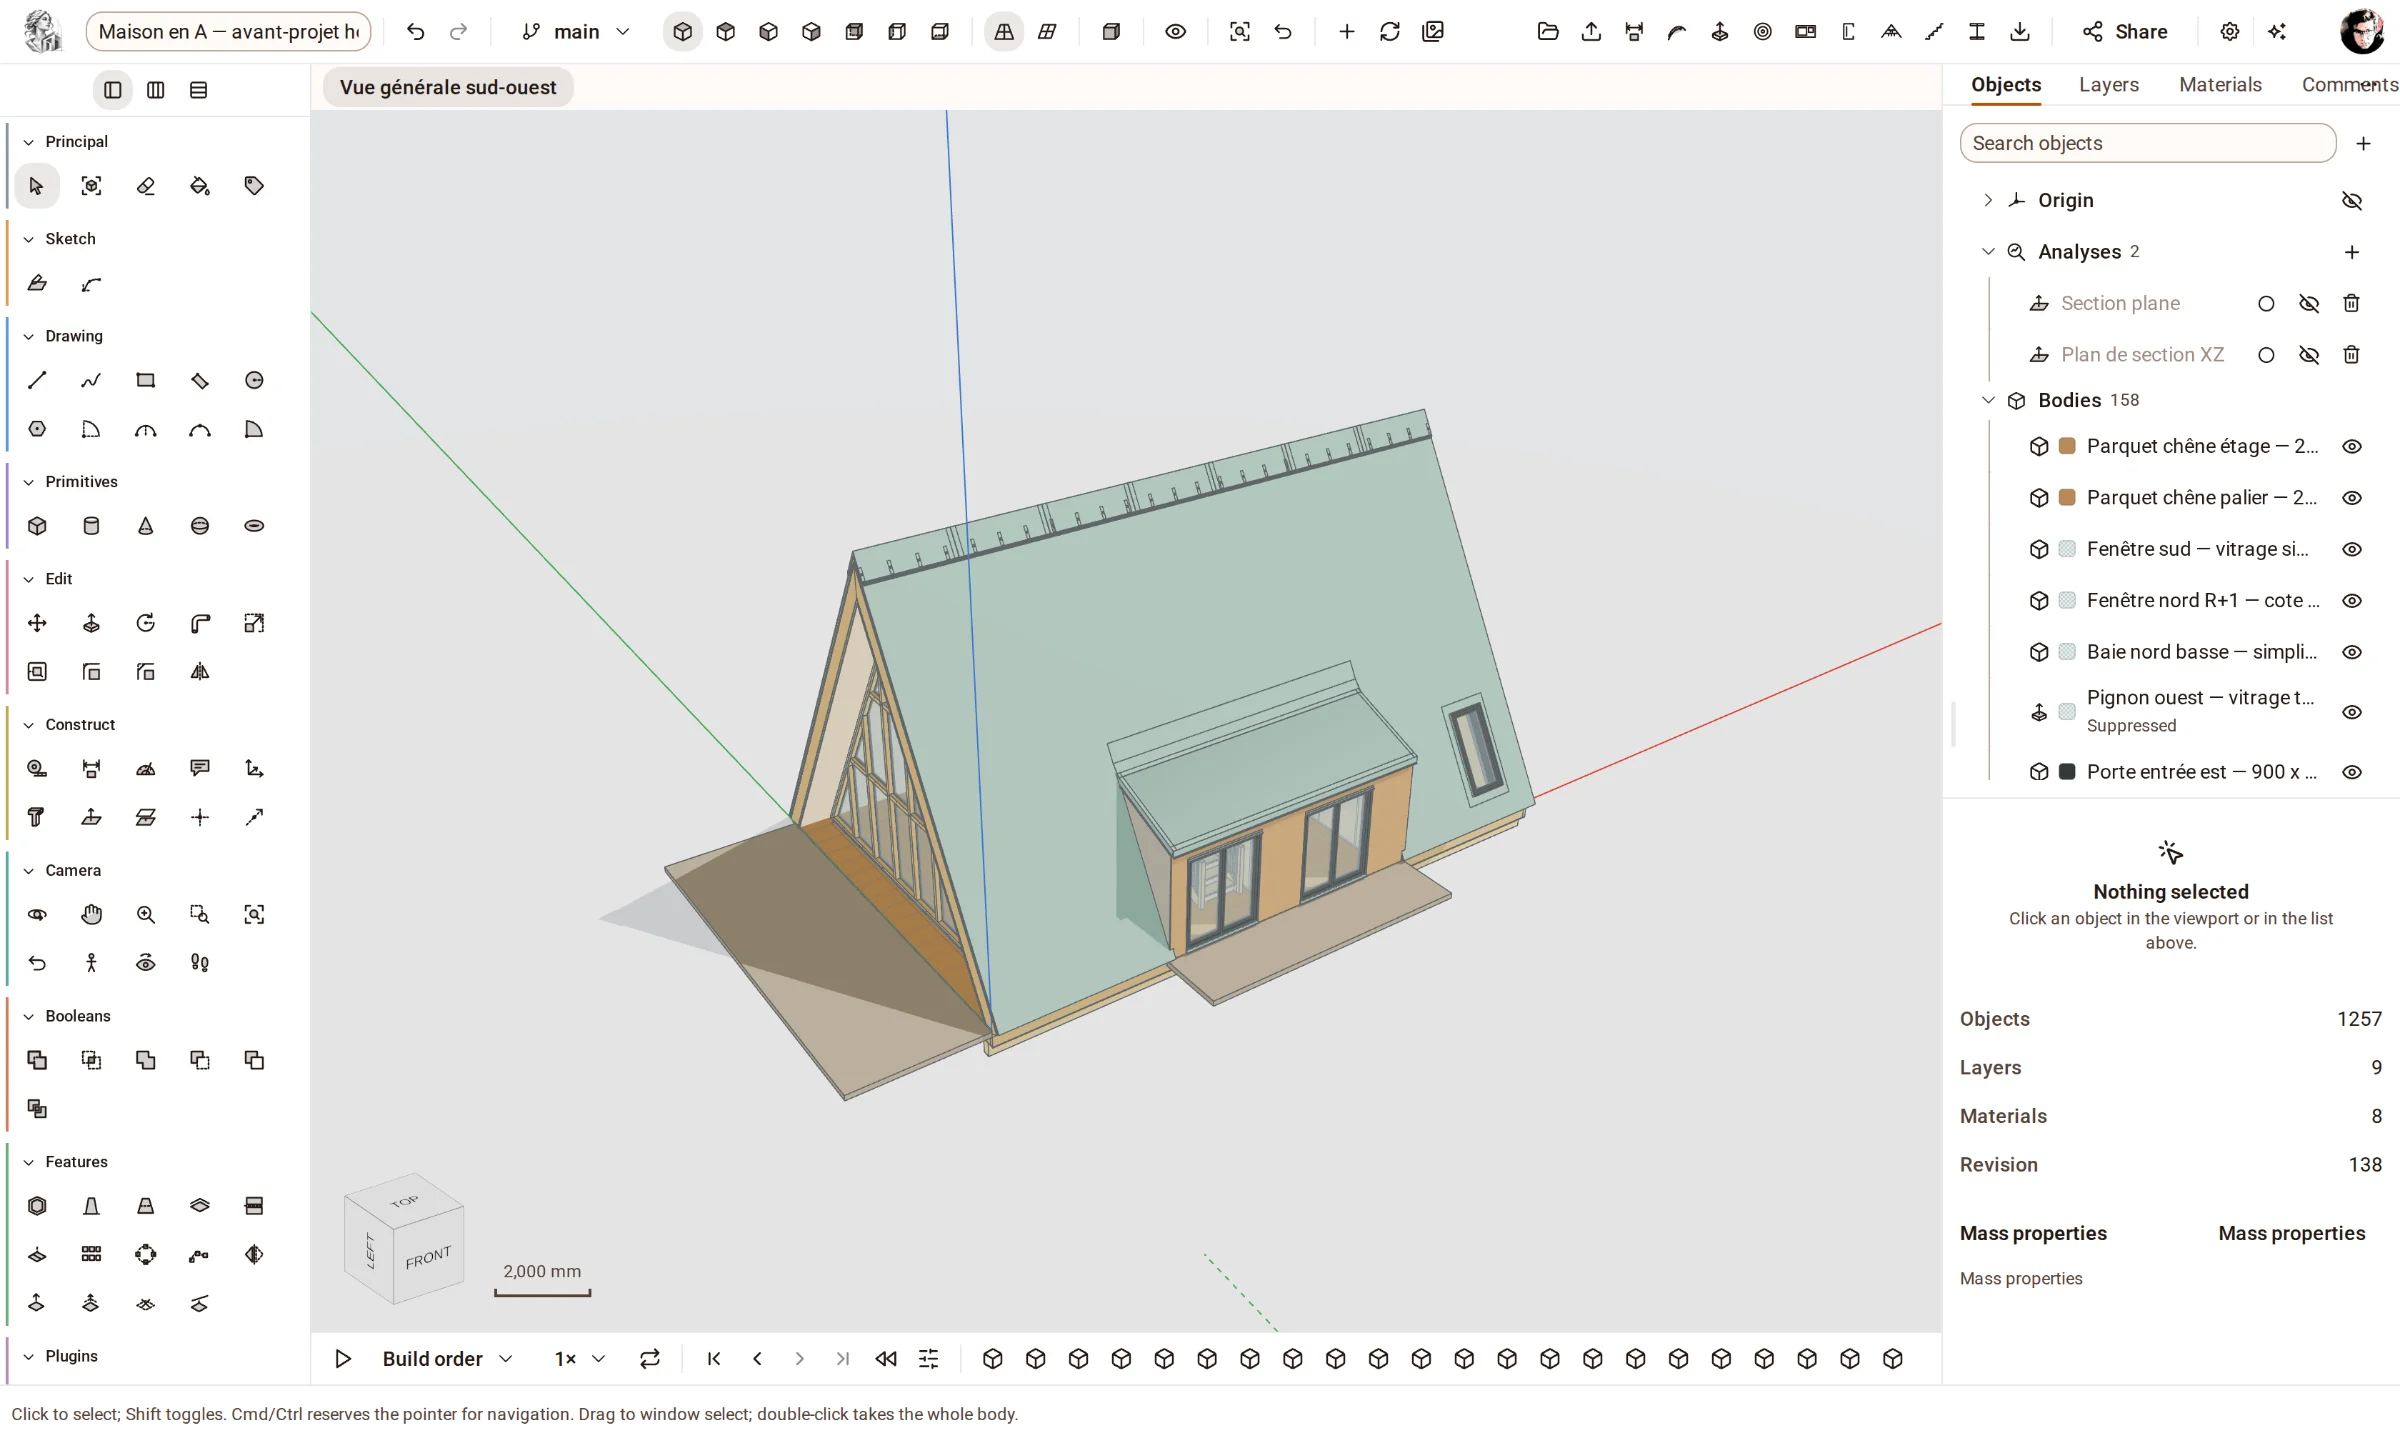Screen dimensions: 2400x1443
Task: Open the main branch dropdown
Action: coord(577,32)
